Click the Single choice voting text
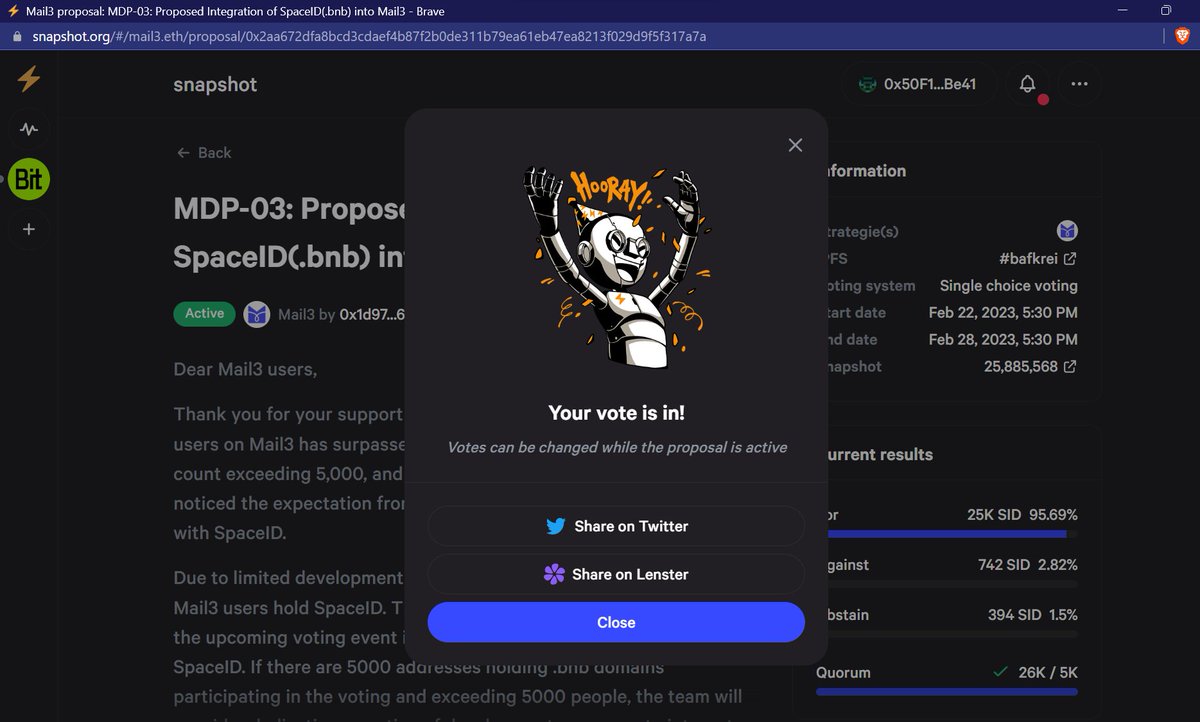Viewport: 1200px width, 722px height. pos(1009,285)
